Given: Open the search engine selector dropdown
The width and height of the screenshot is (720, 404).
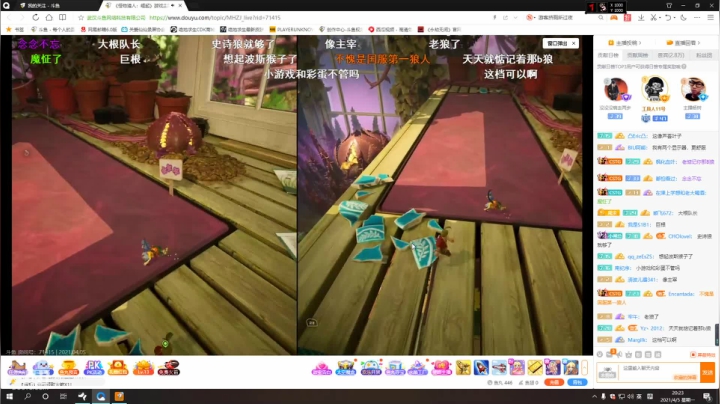Looking at the screenshot, I should [x=531, y=17].
